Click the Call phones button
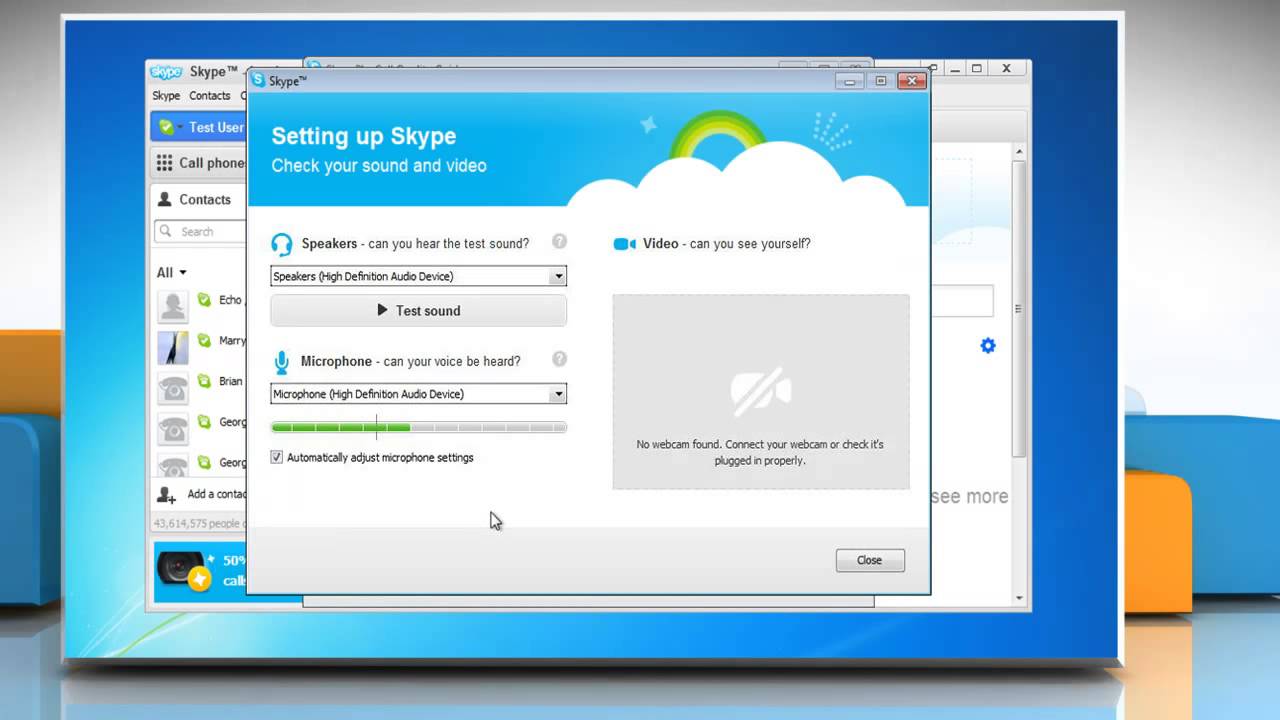This screenshot has height=720, width=1280. (x=198, y=163)
